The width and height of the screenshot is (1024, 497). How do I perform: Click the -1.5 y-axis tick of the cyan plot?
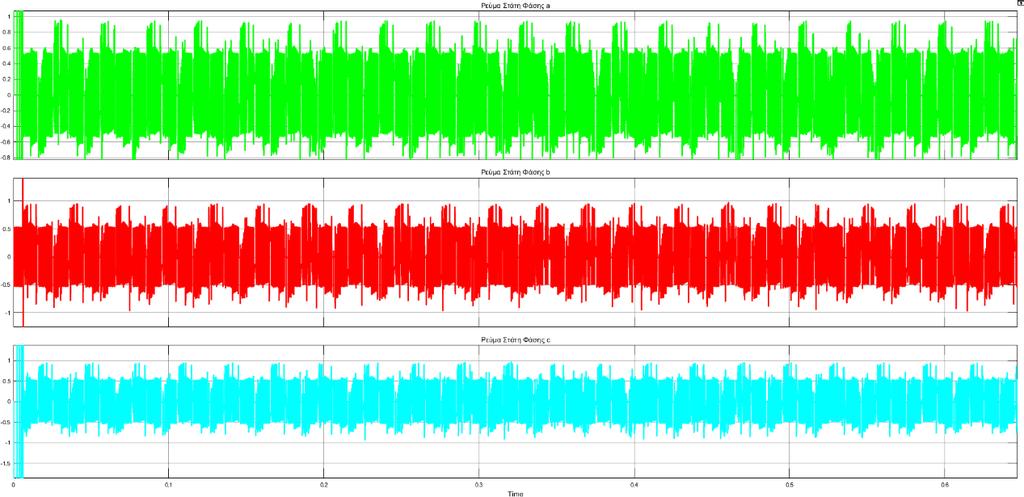click(6, 464)
